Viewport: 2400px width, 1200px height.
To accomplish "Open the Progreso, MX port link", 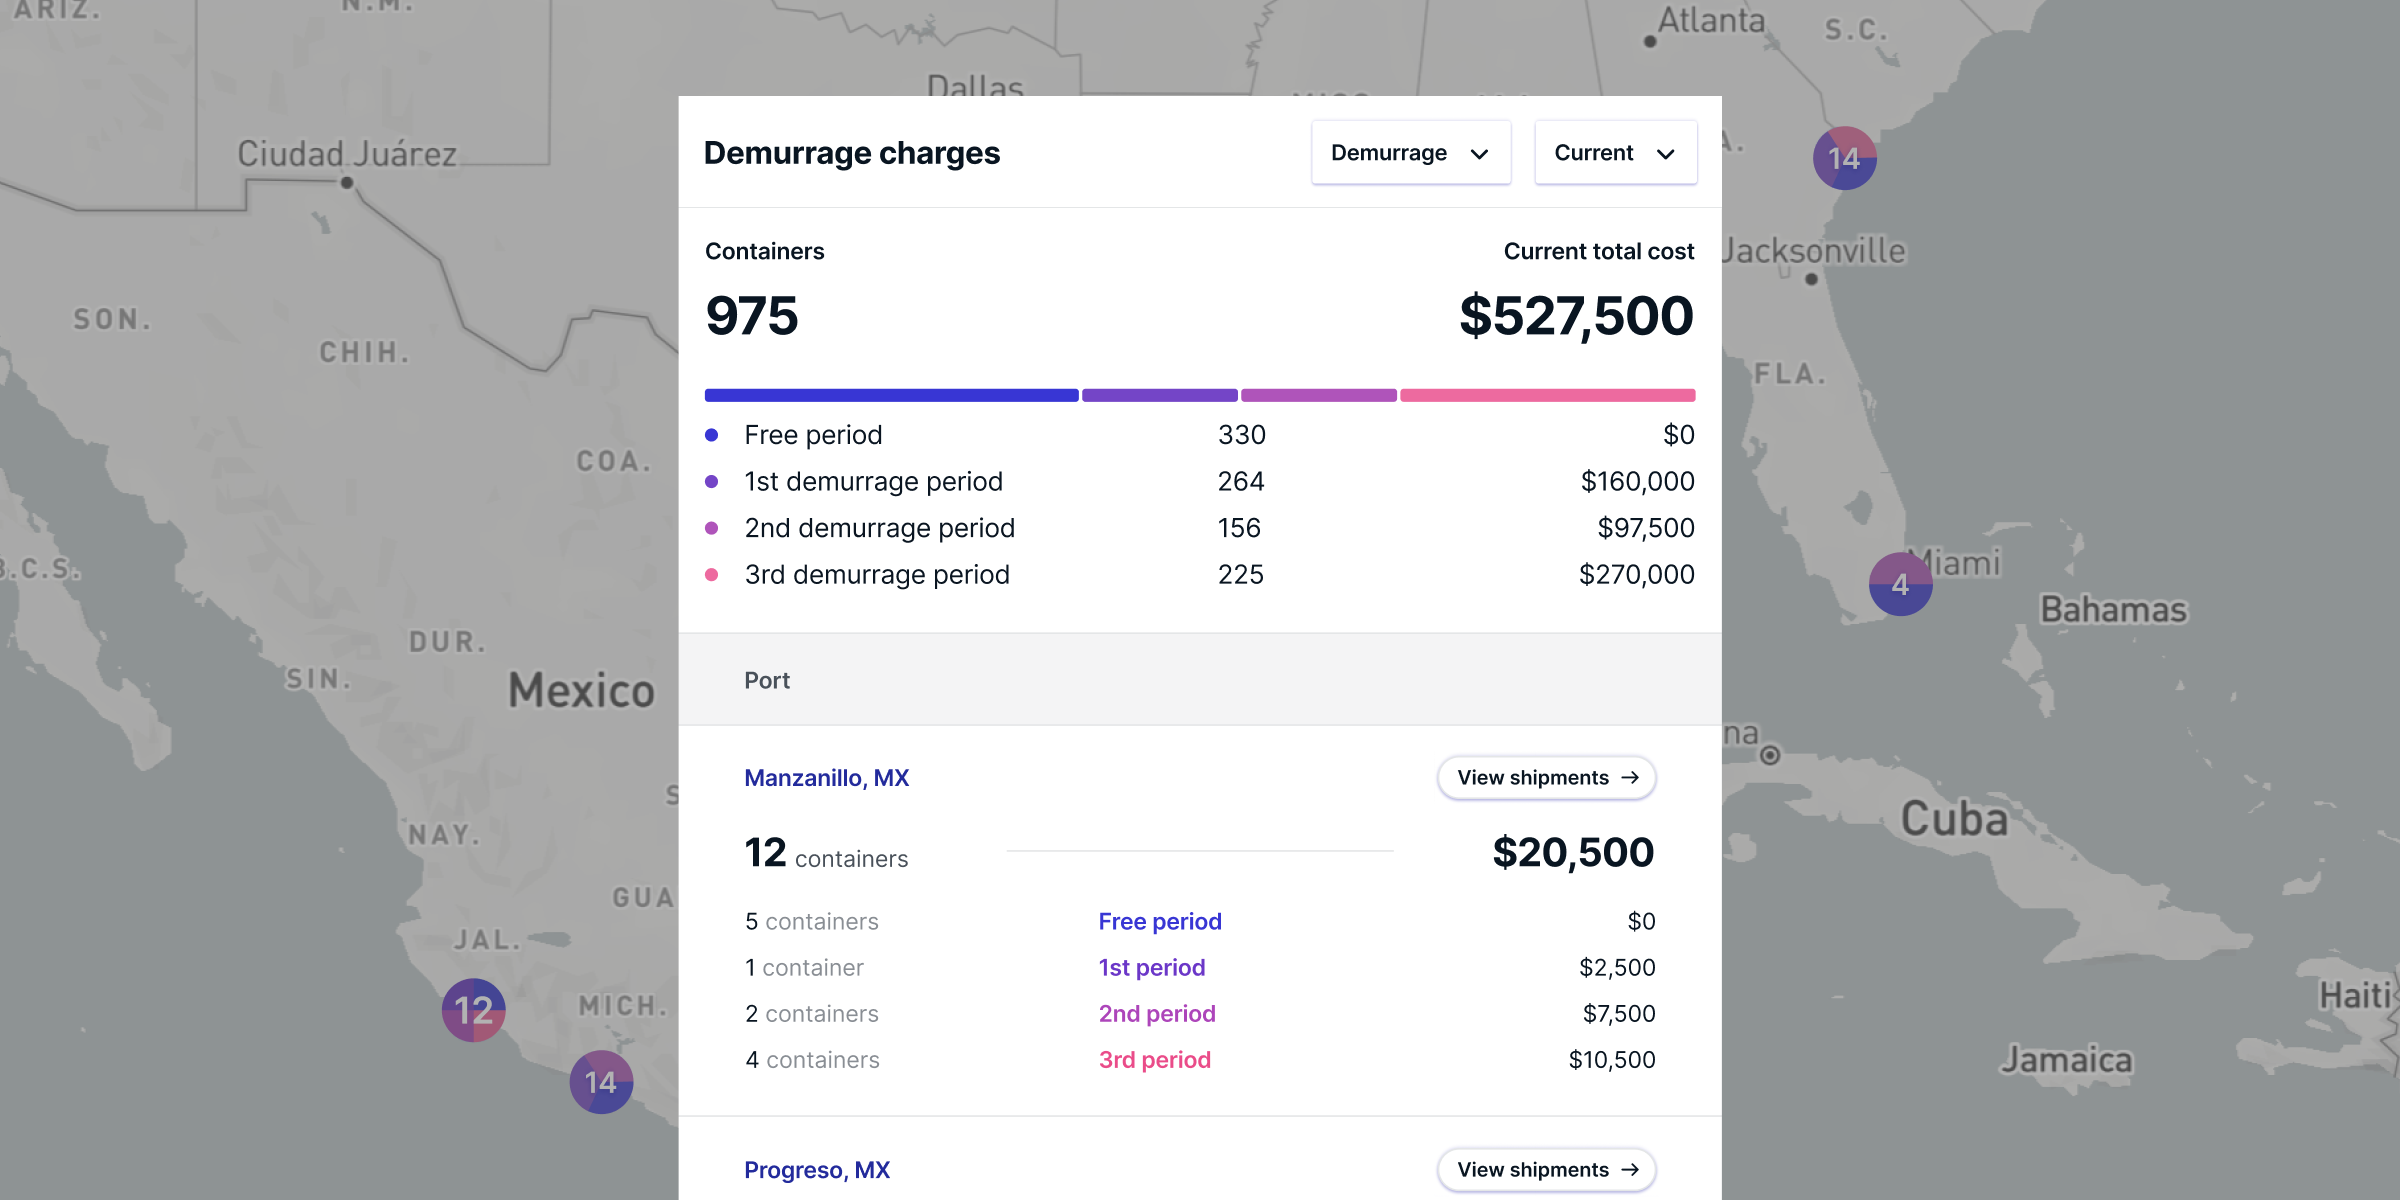I will click(816, 1169).
